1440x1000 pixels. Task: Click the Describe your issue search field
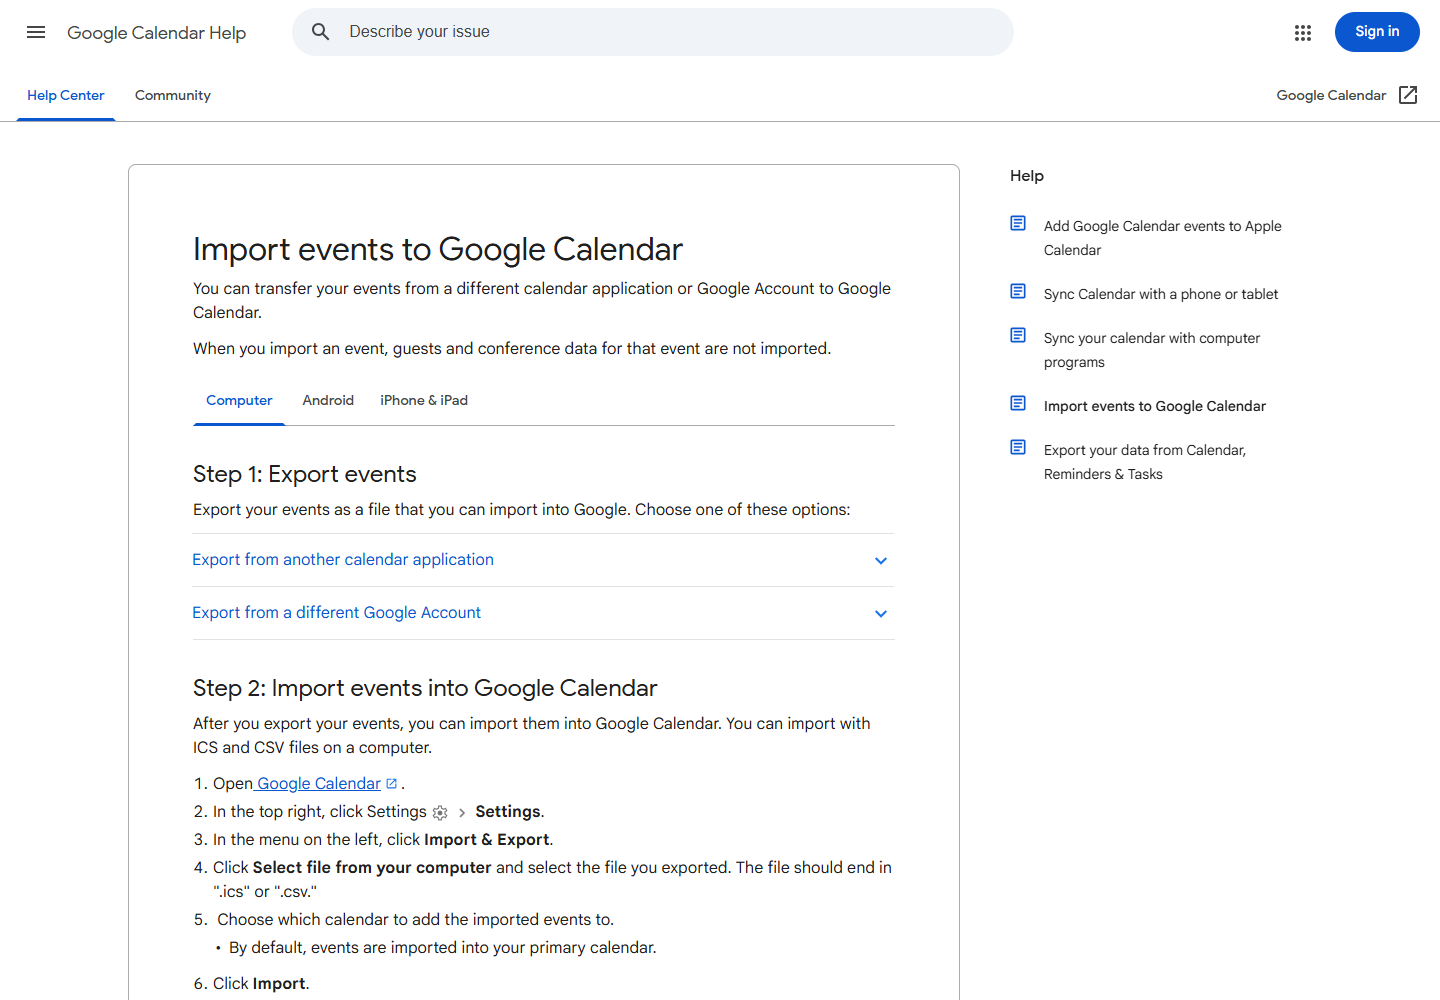click(653, 32)
